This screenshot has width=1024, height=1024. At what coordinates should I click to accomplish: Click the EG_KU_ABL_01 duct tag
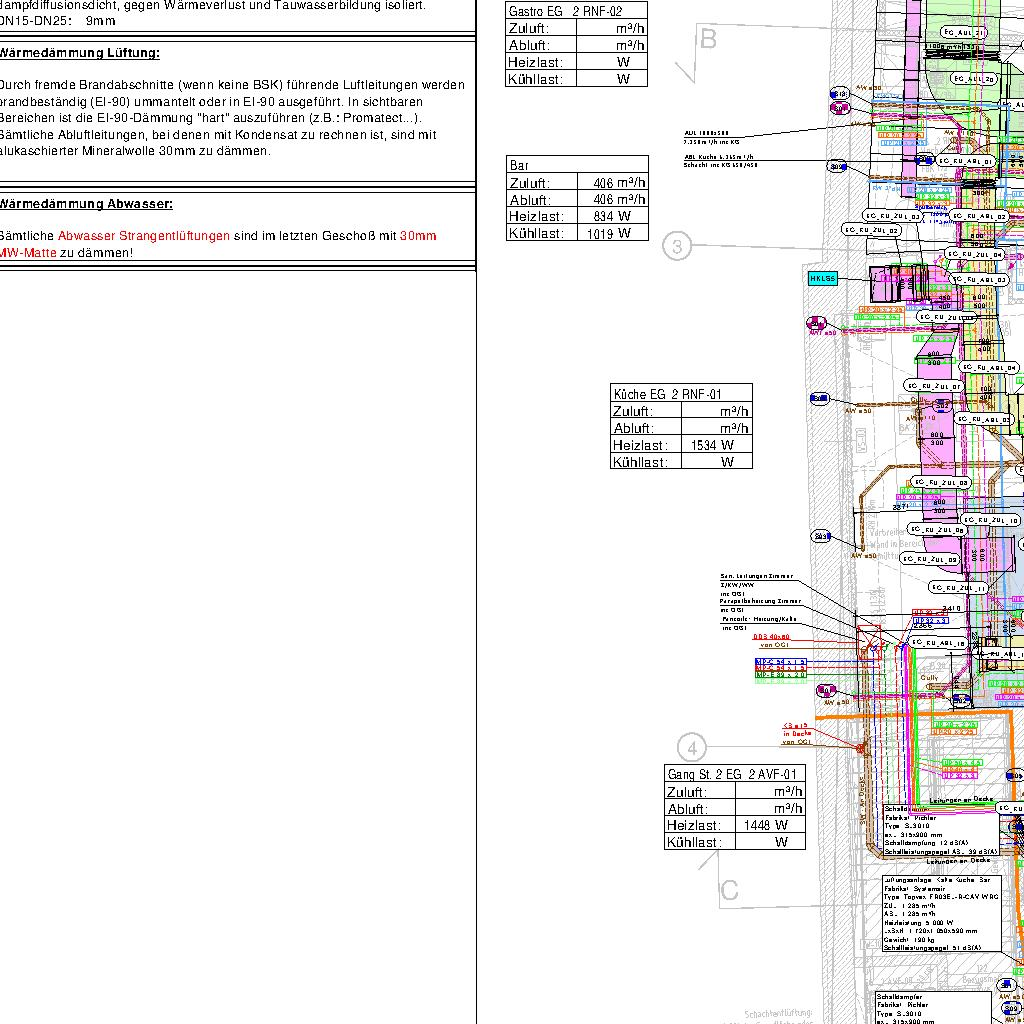[966, 161]
